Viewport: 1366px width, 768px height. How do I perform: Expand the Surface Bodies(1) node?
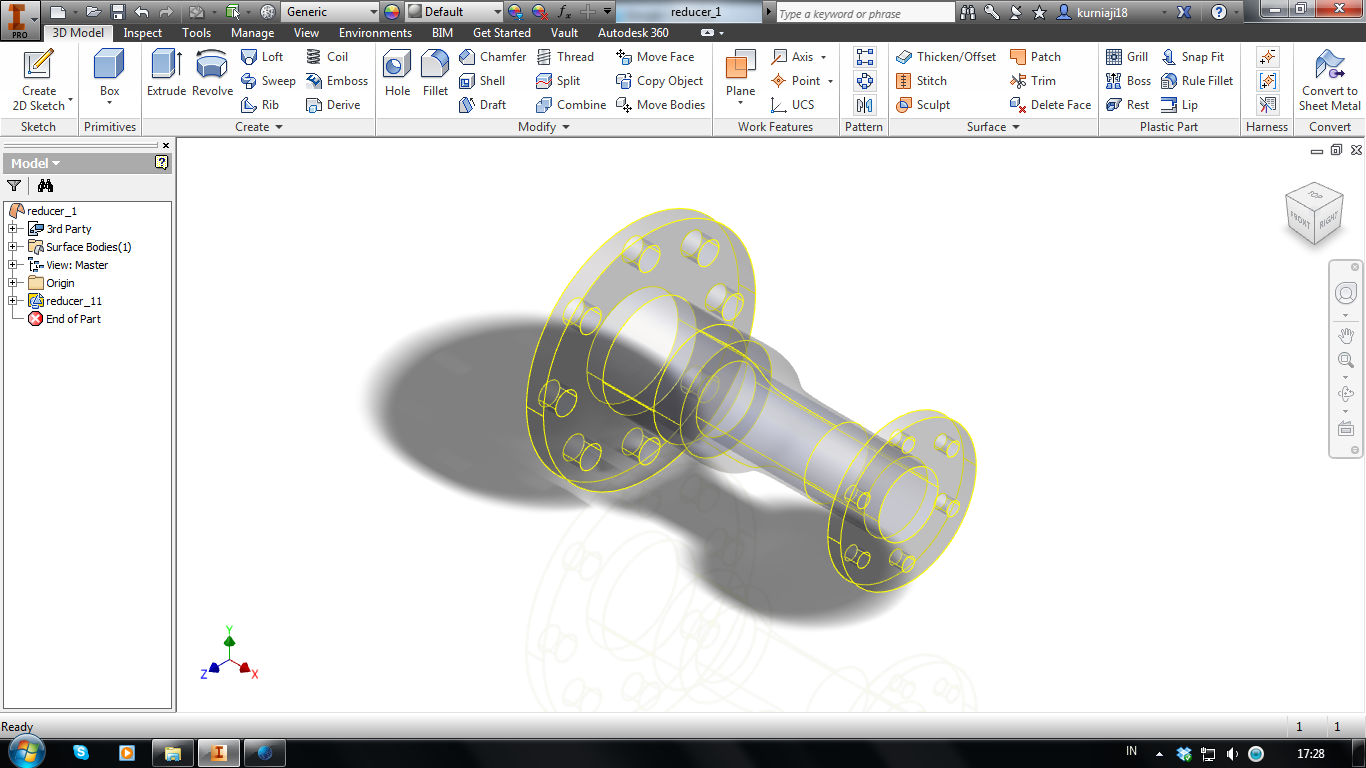tap(13, 247)
